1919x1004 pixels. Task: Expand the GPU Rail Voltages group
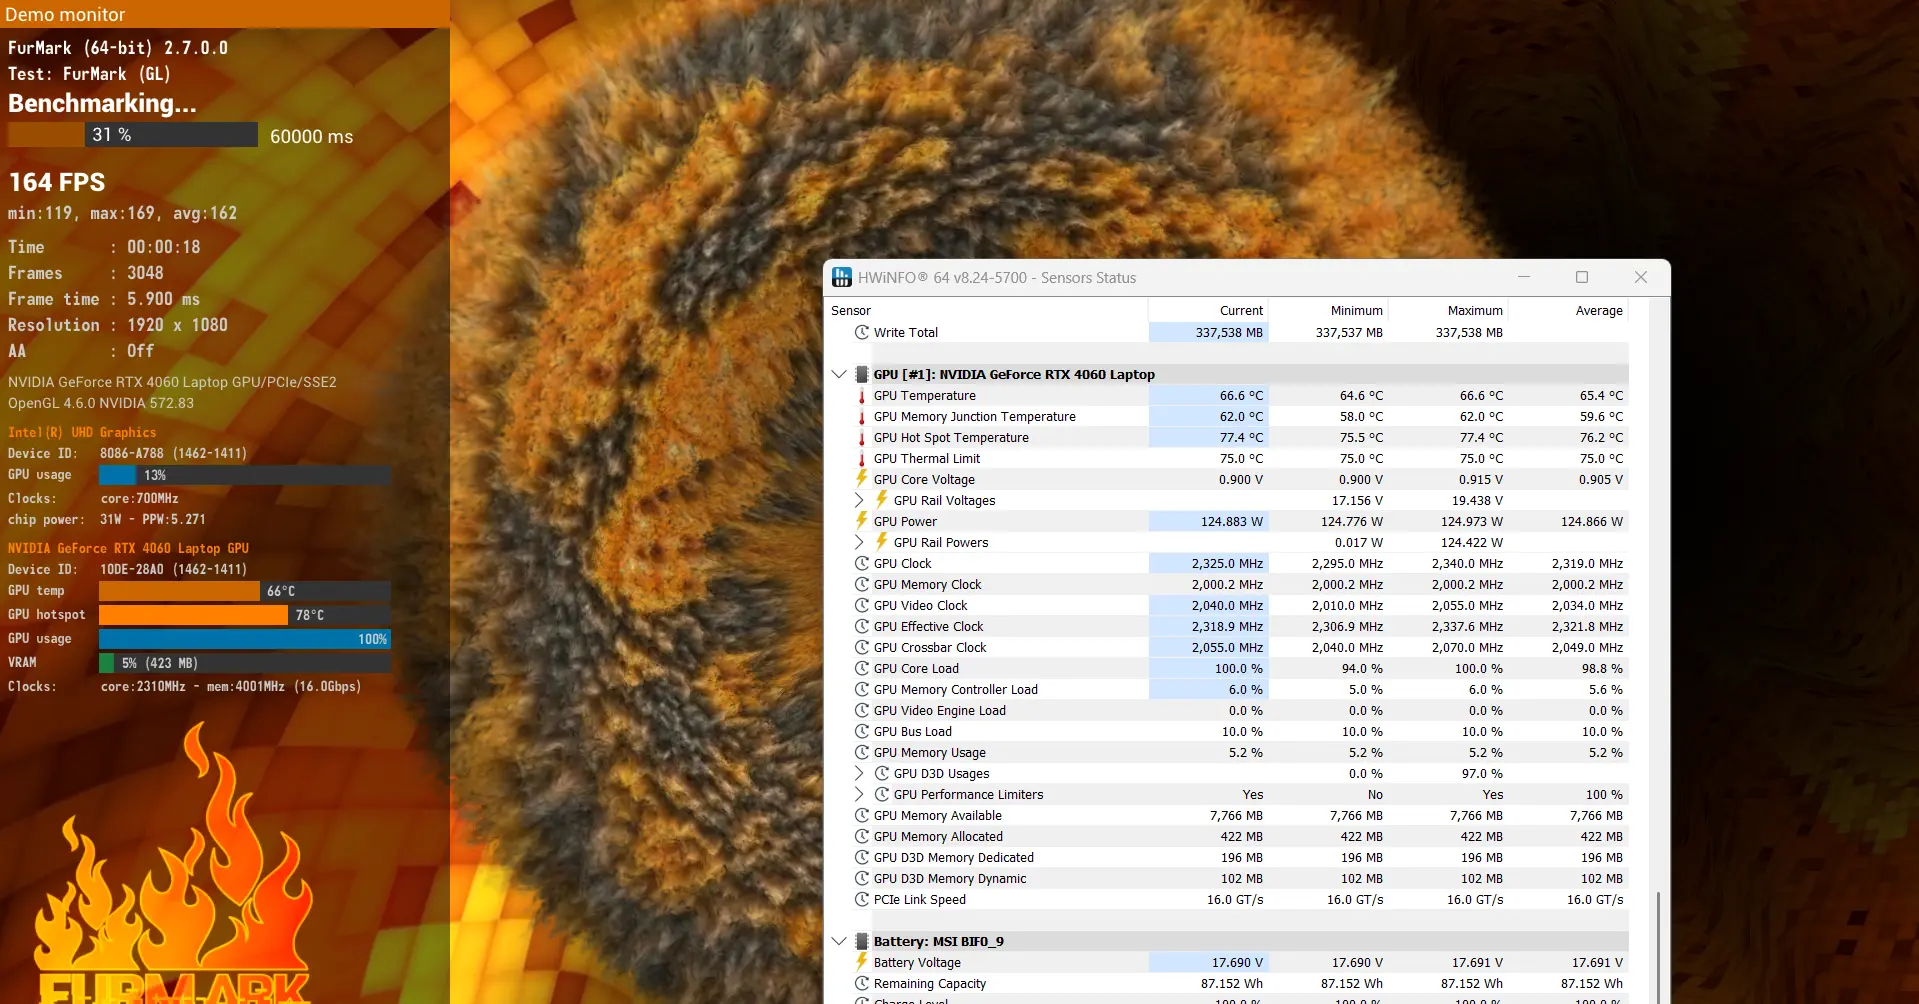(859, 500)
